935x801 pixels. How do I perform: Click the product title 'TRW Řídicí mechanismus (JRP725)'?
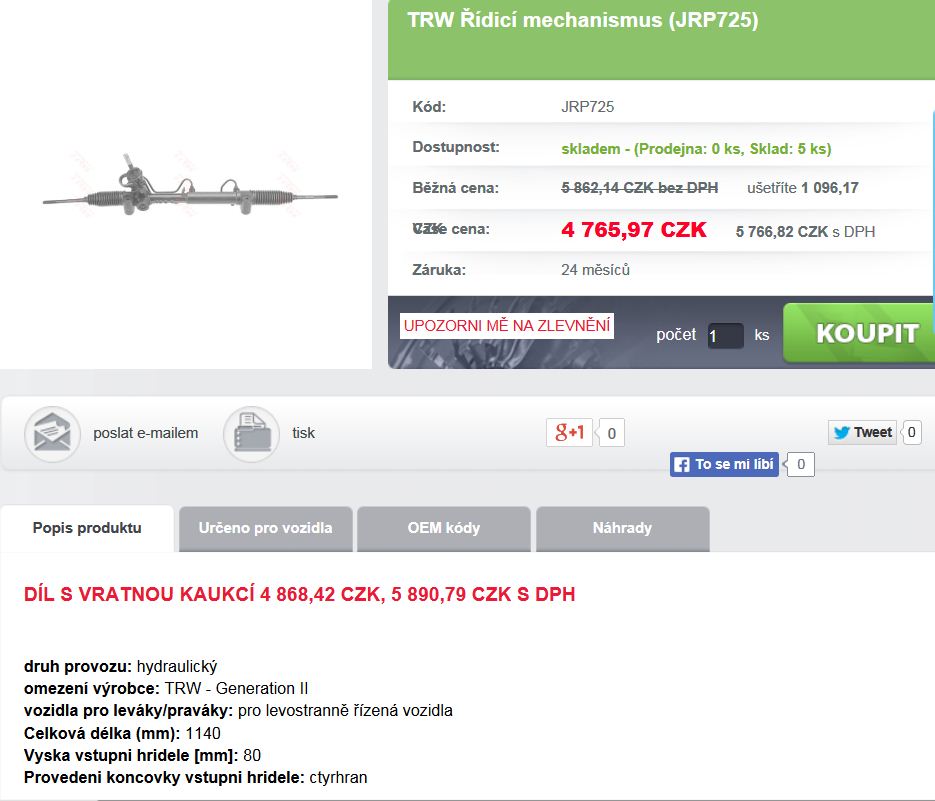[x=583, y=20]
